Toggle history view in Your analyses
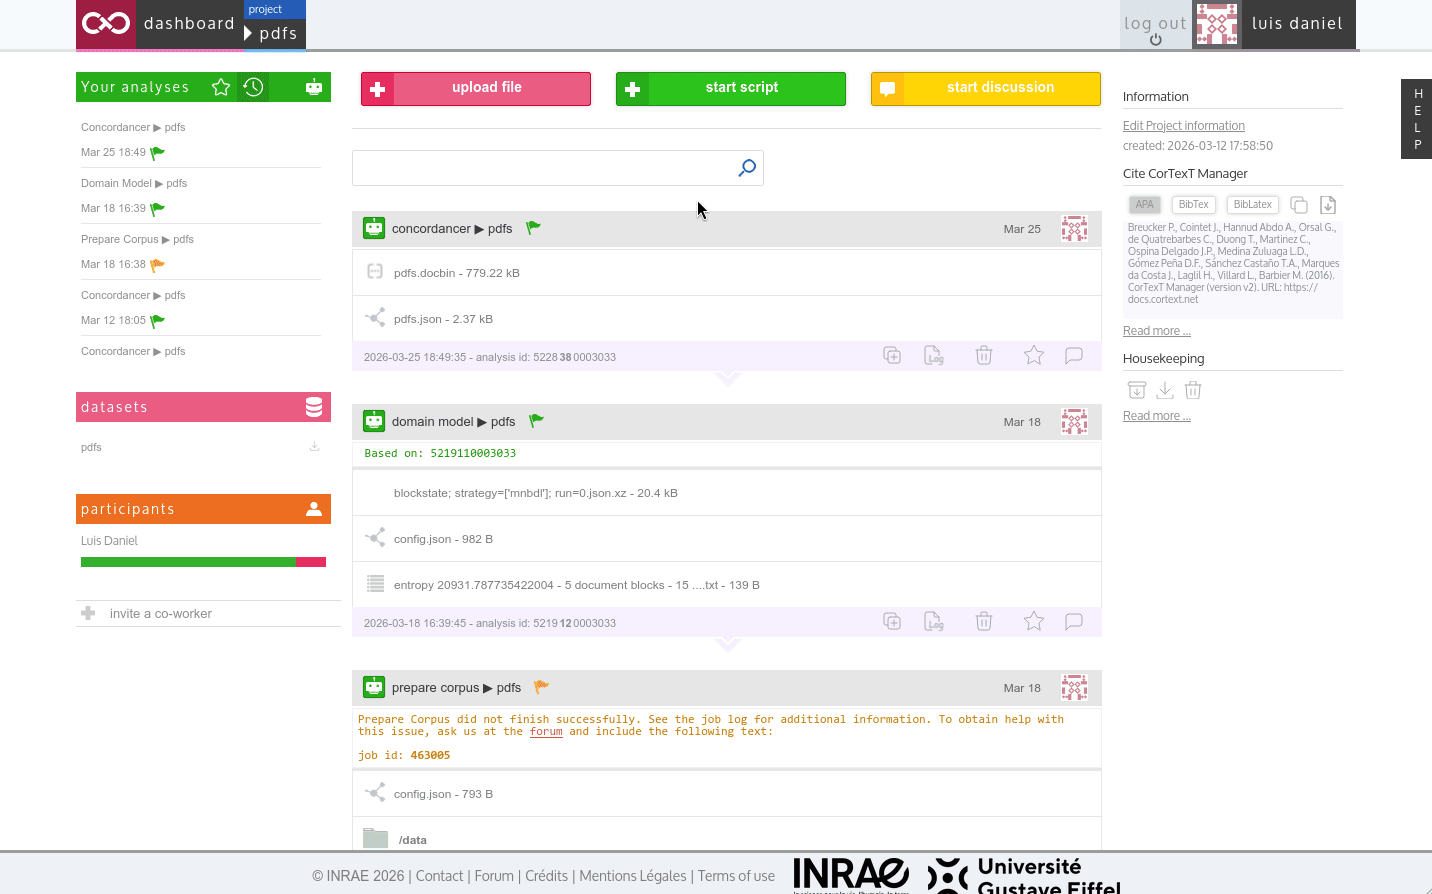 tap(254, 87)
